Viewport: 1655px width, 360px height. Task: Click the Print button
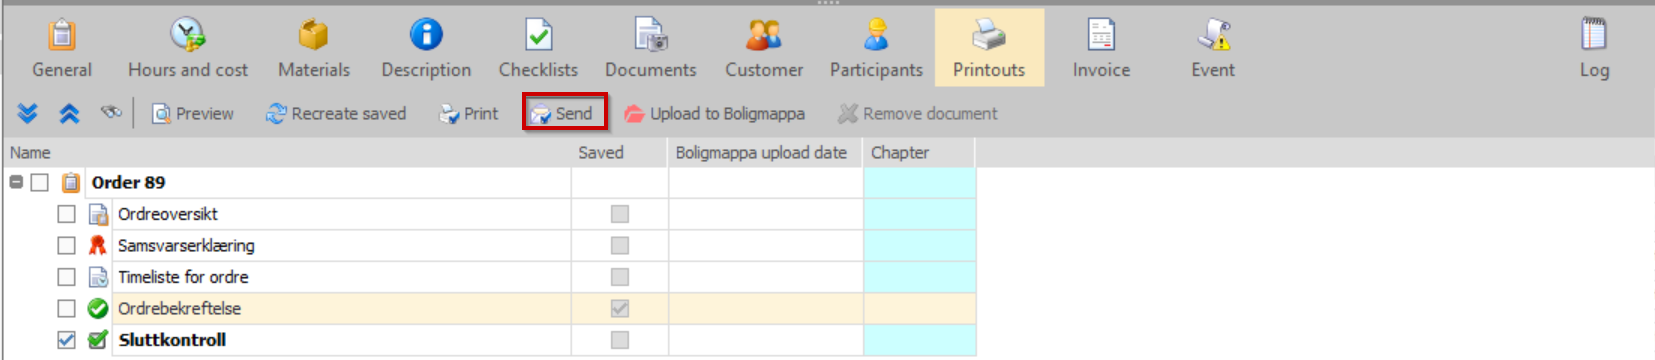coord(468,114)
